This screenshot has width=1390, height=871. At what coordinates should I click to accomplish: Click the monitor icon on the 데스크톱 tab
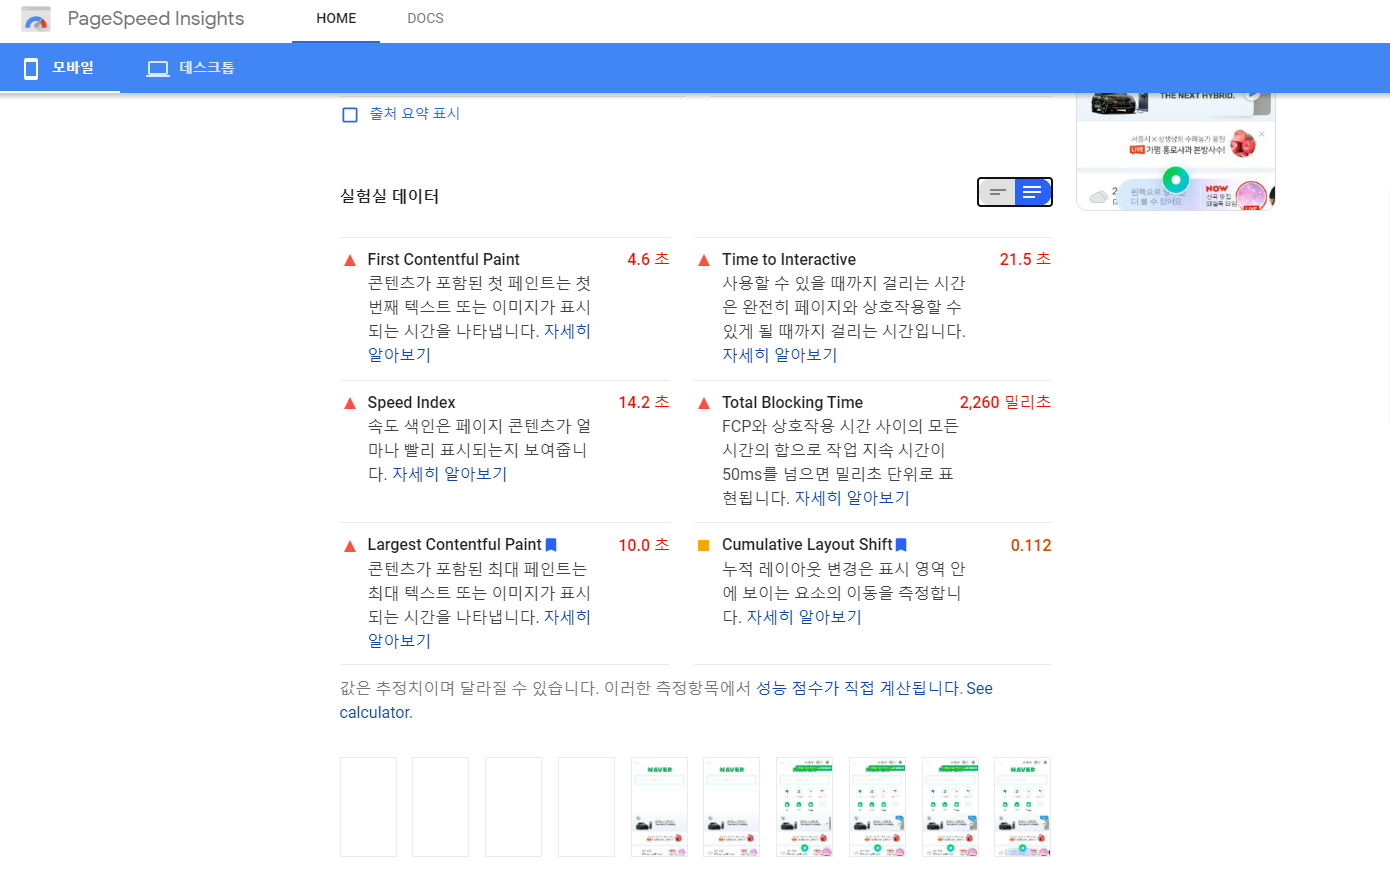tap(157, 67)
